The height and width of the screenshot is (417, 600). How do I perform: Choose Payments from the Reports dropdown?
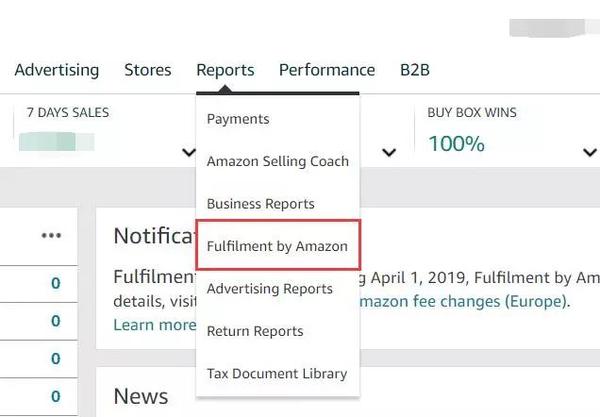coord(238,119)
